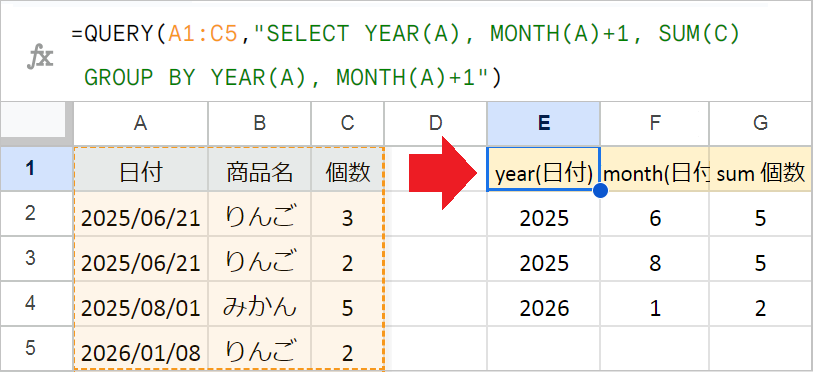Click the year(日付) result header cell
Image resolution: width=813 pixels, height=372 pixels.
coord(543,169)
